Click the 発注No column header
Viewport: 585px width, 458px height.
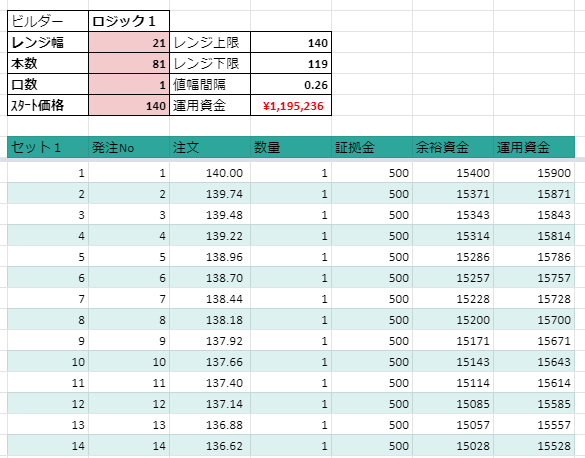pos(129,147)
